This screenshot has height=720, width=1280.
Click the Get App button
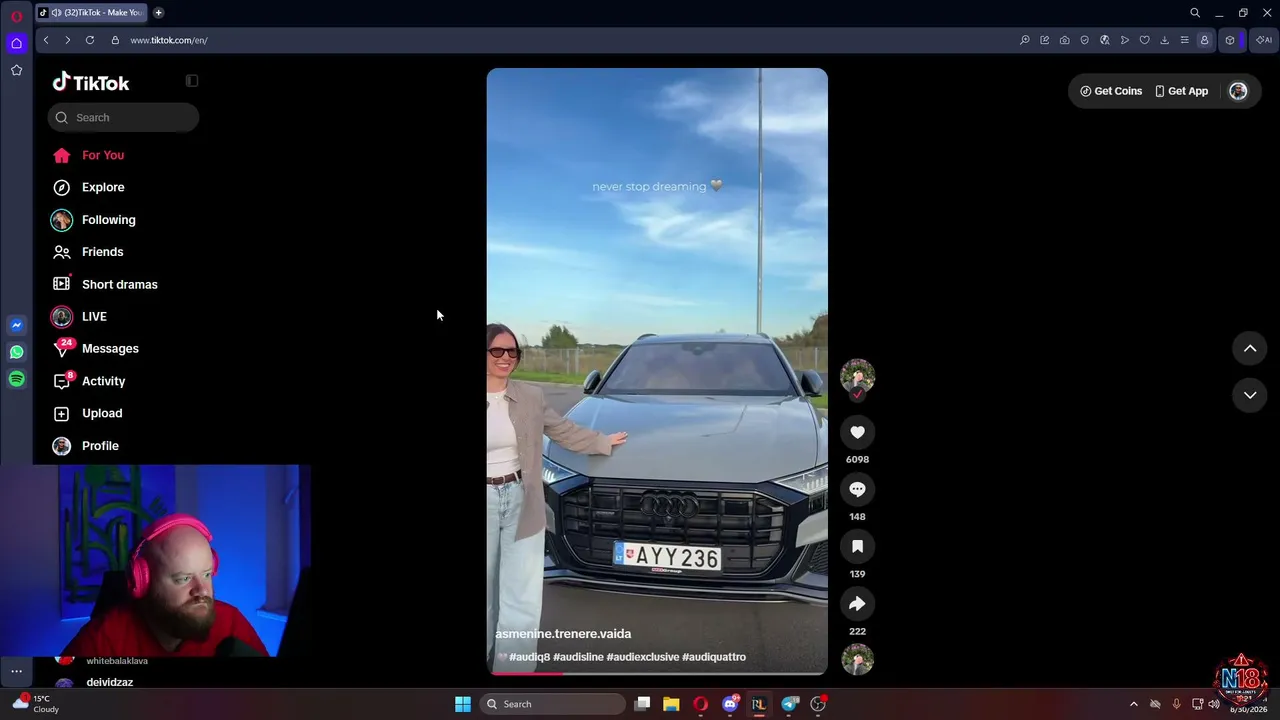pyautogui.click(x=1181, y=91)
